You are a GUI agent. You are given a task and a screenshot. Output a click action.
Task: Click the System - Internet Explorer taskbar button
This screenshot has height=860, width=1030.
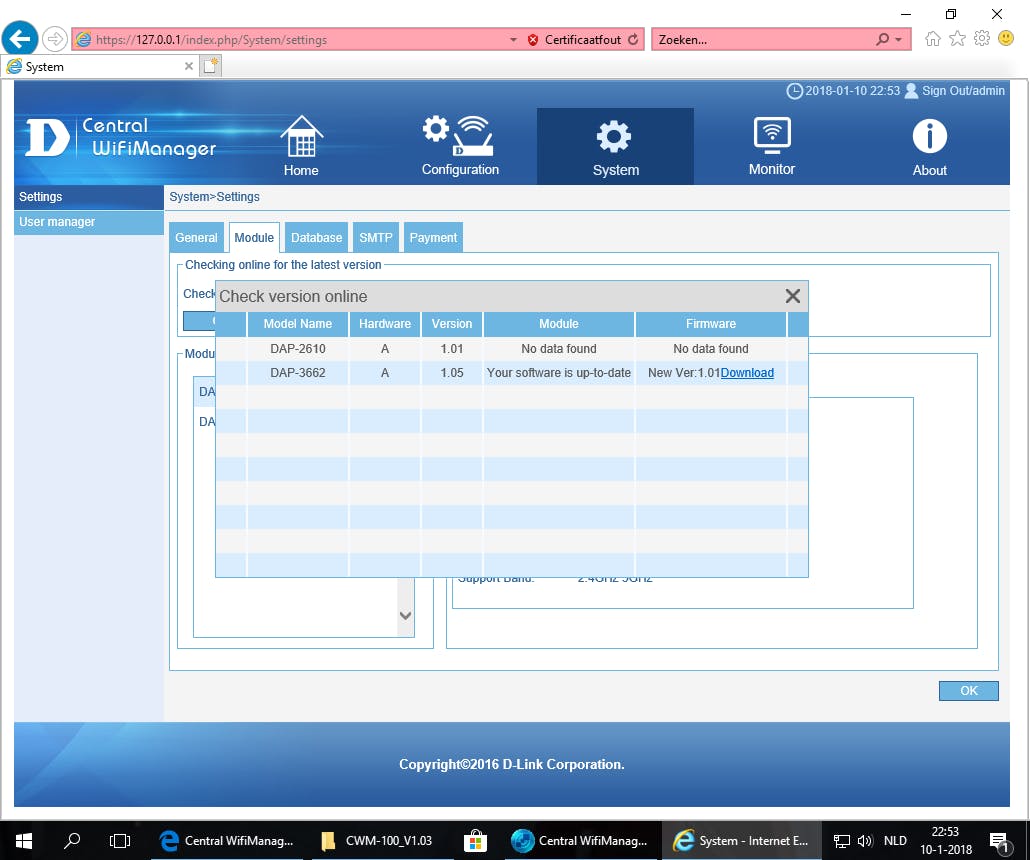coord(742,840)
